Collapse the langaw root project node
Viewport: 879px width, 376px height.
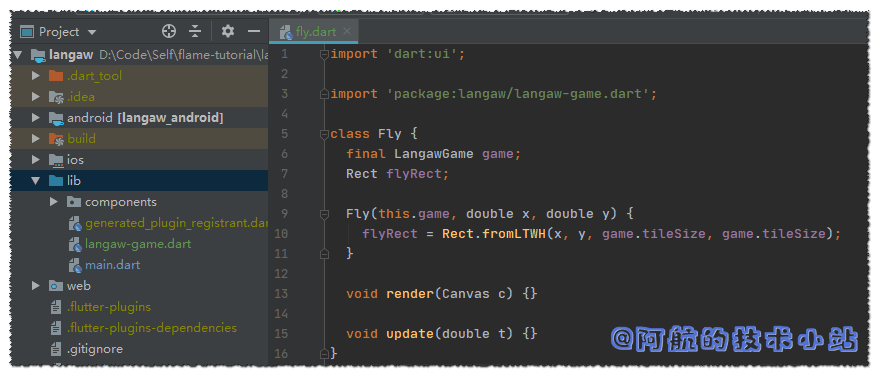tap(18, 55)
